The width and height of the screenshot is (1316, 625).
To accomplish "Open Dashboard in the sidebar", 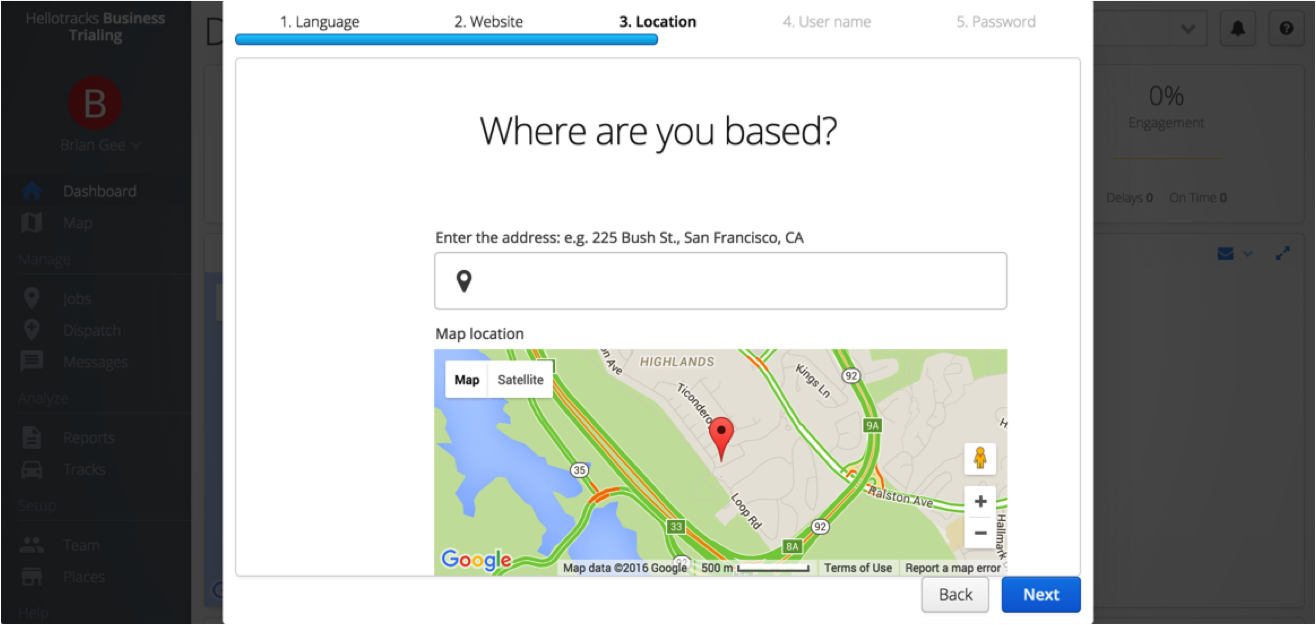I will [x=99, y=191].
